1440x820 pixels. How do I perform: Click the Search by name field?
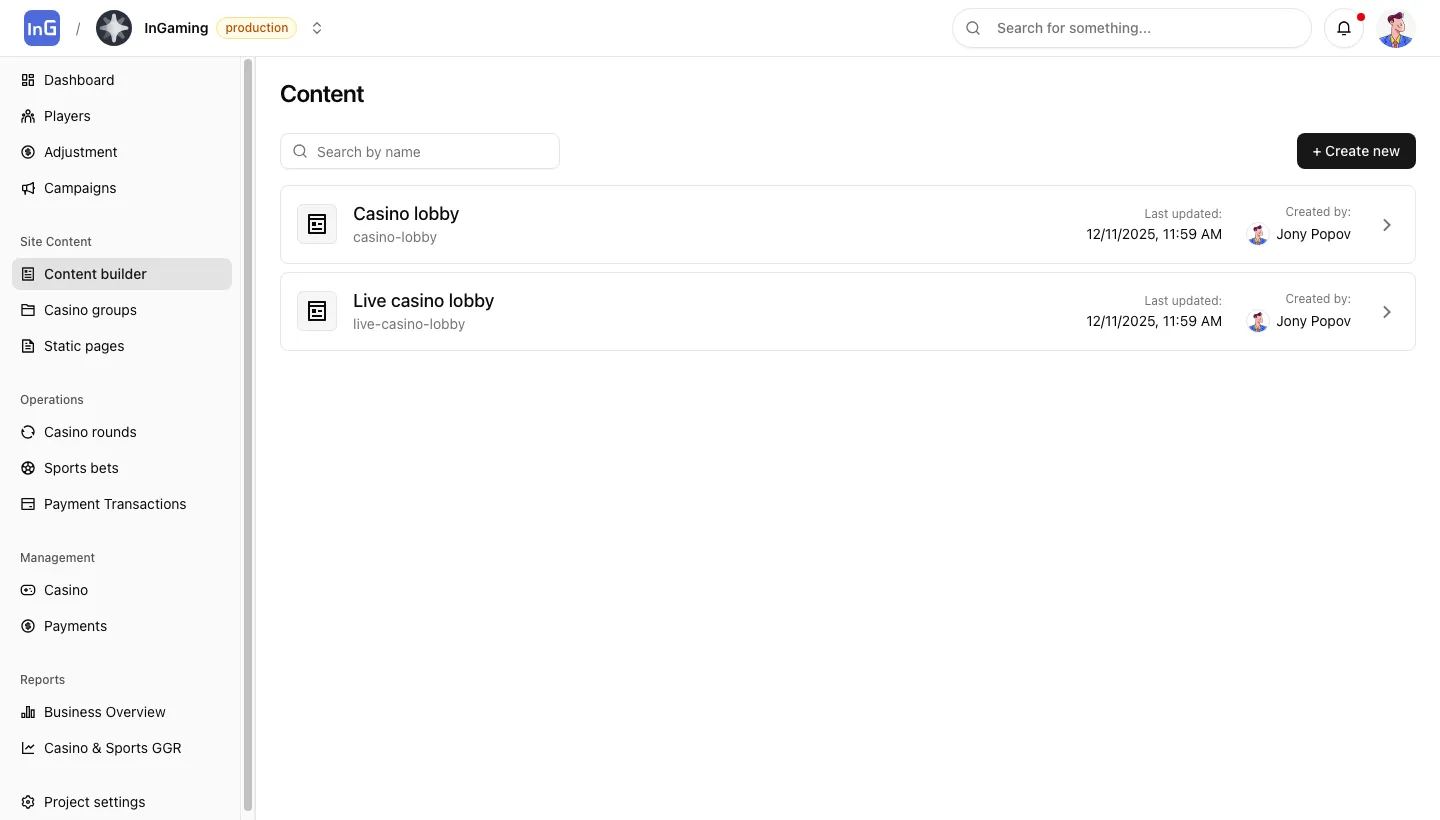point(420,151)
